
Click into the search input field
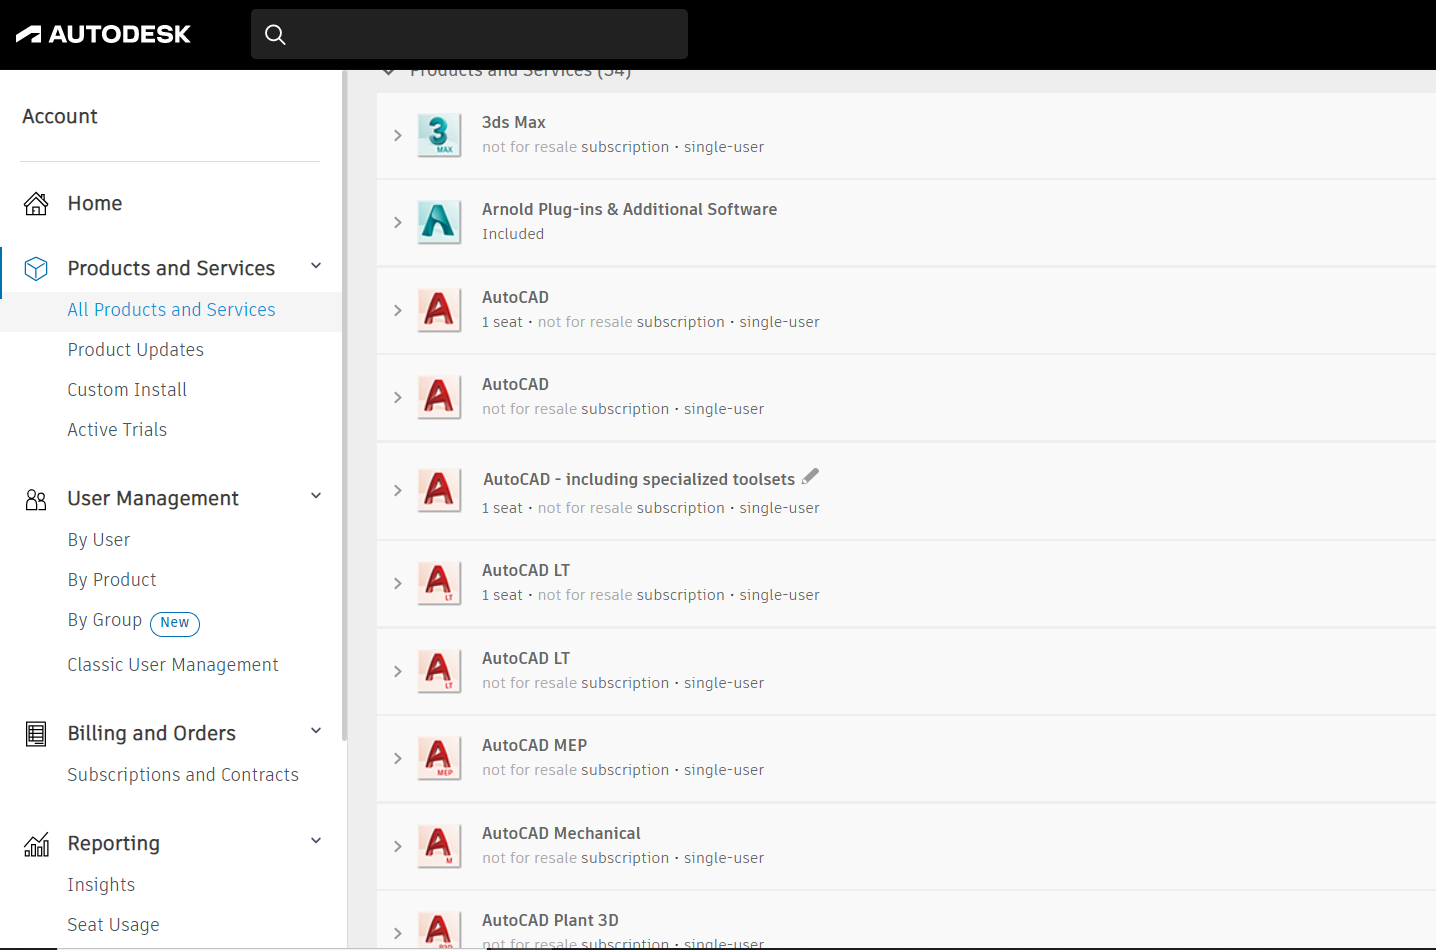point(469,34)
